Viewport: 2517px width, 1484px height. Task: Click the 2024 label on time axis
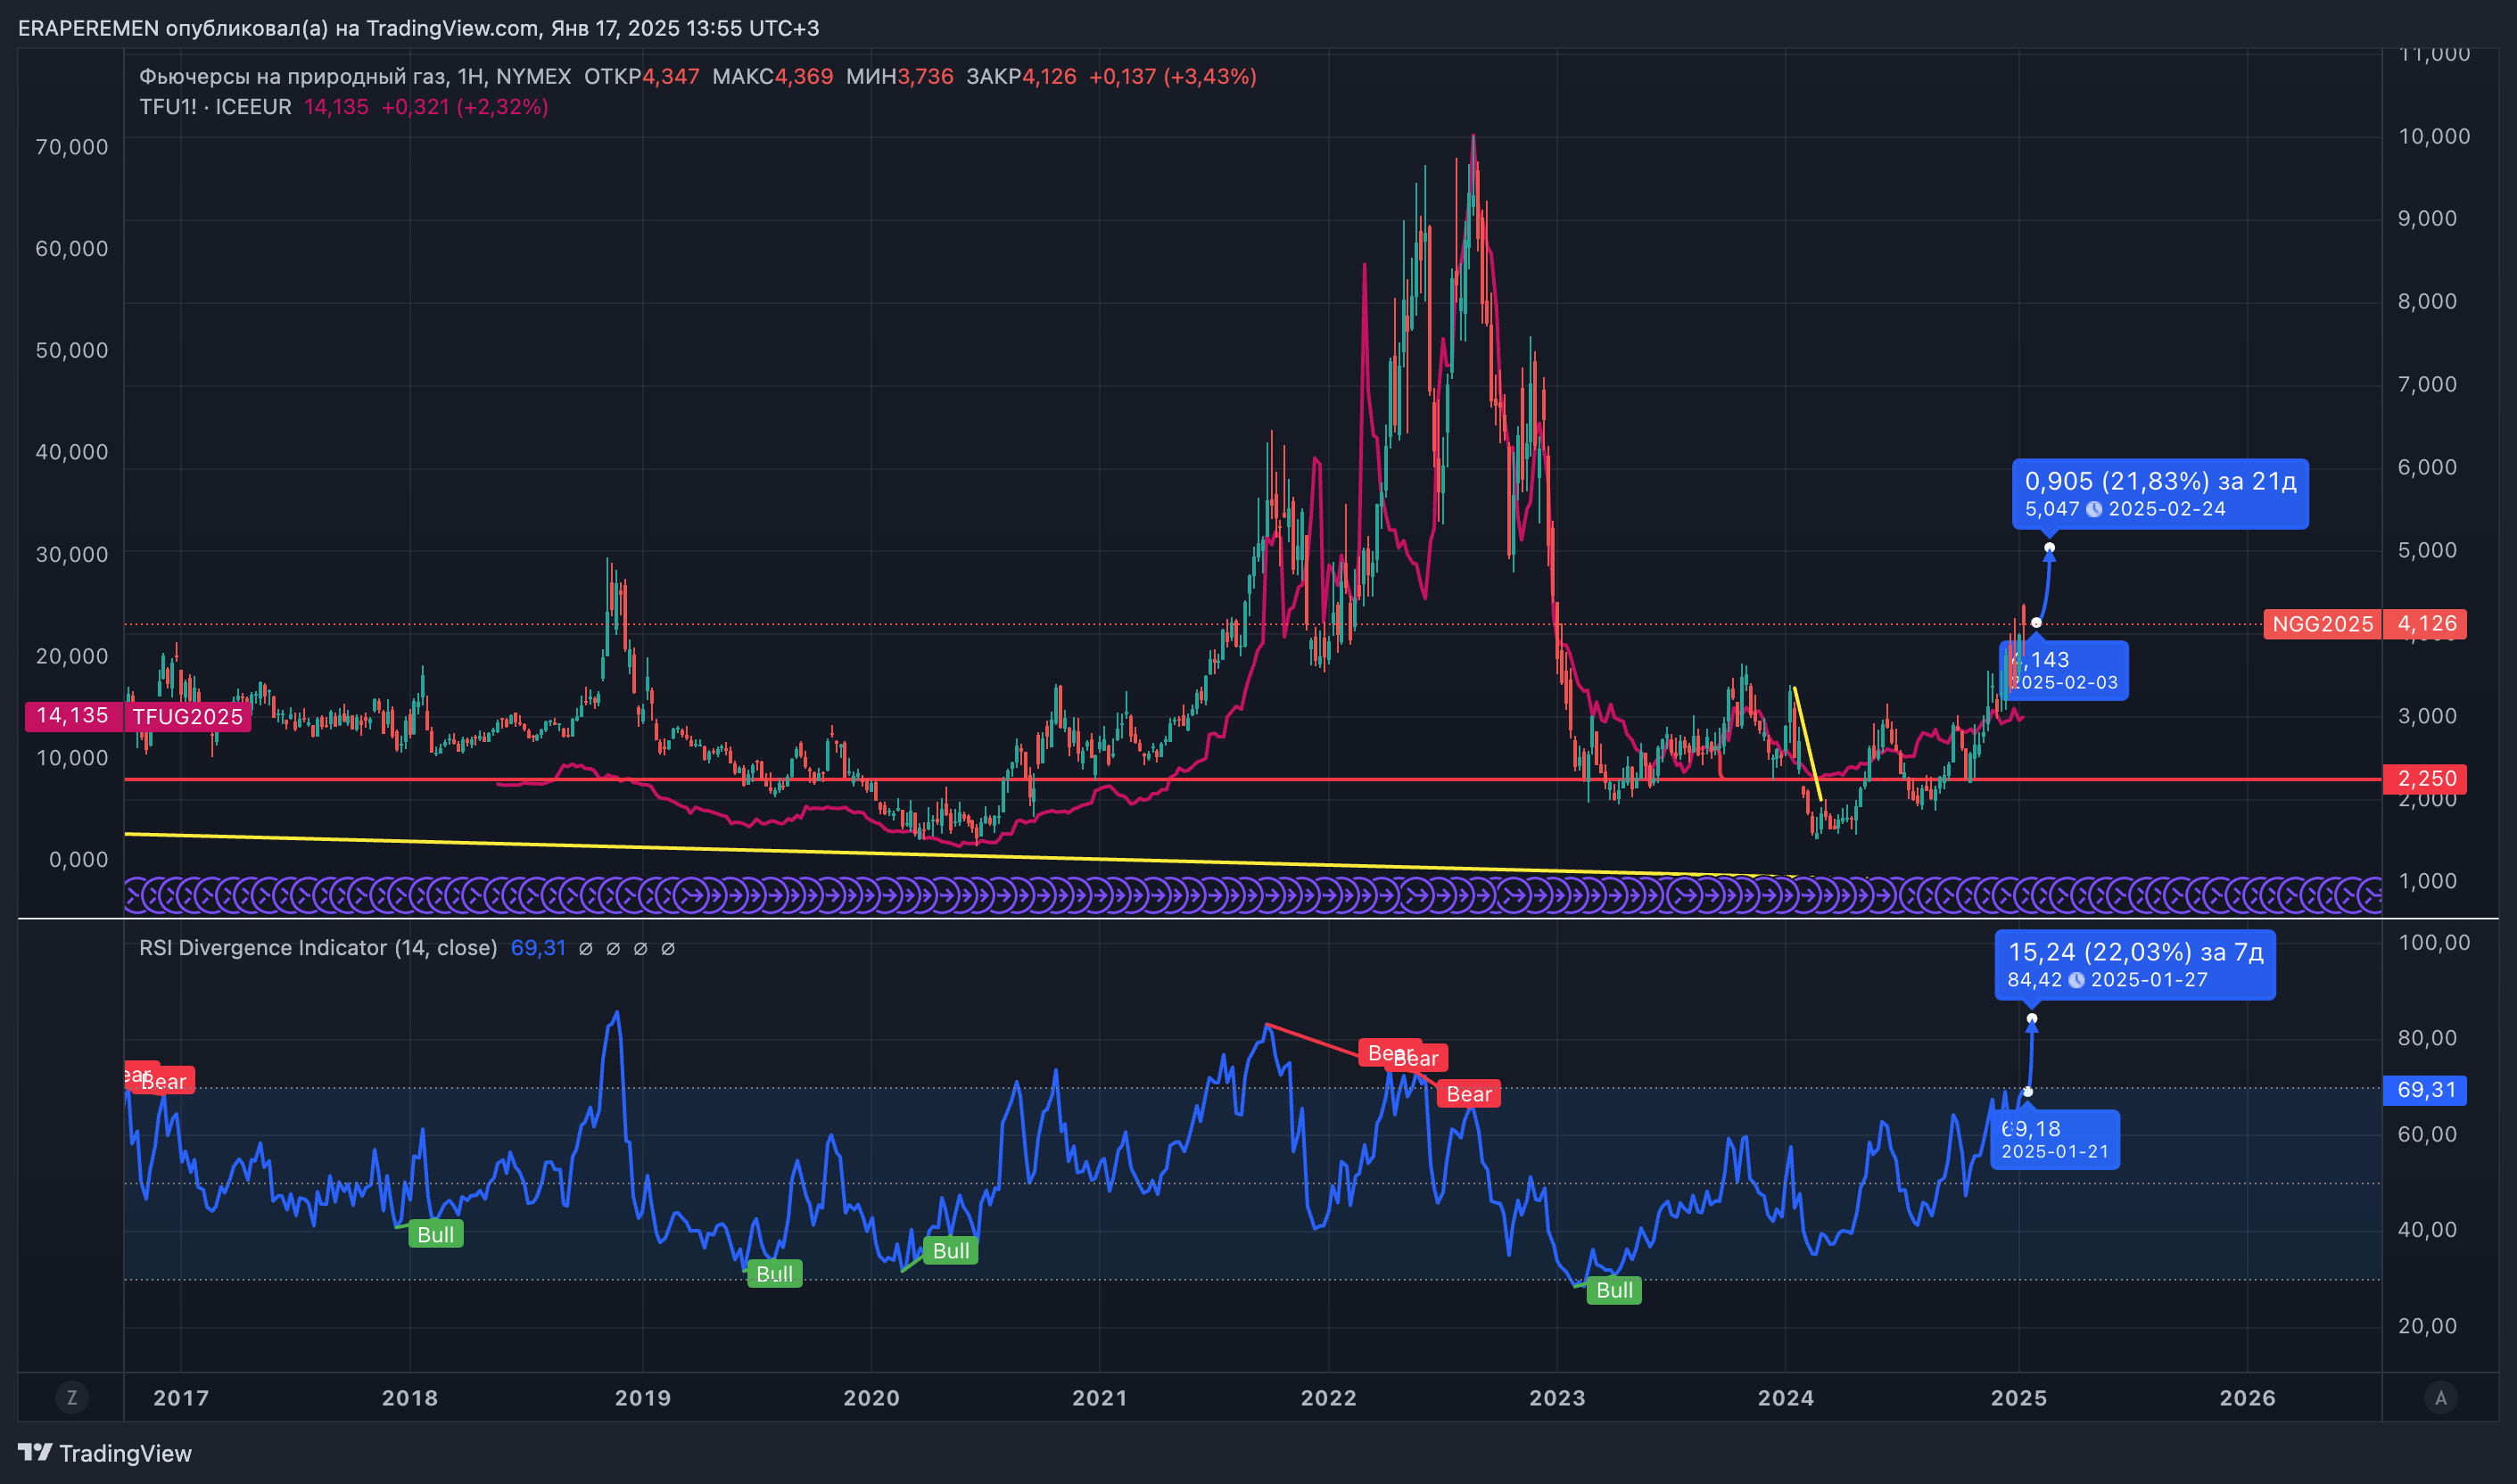pos(1785,1398)
